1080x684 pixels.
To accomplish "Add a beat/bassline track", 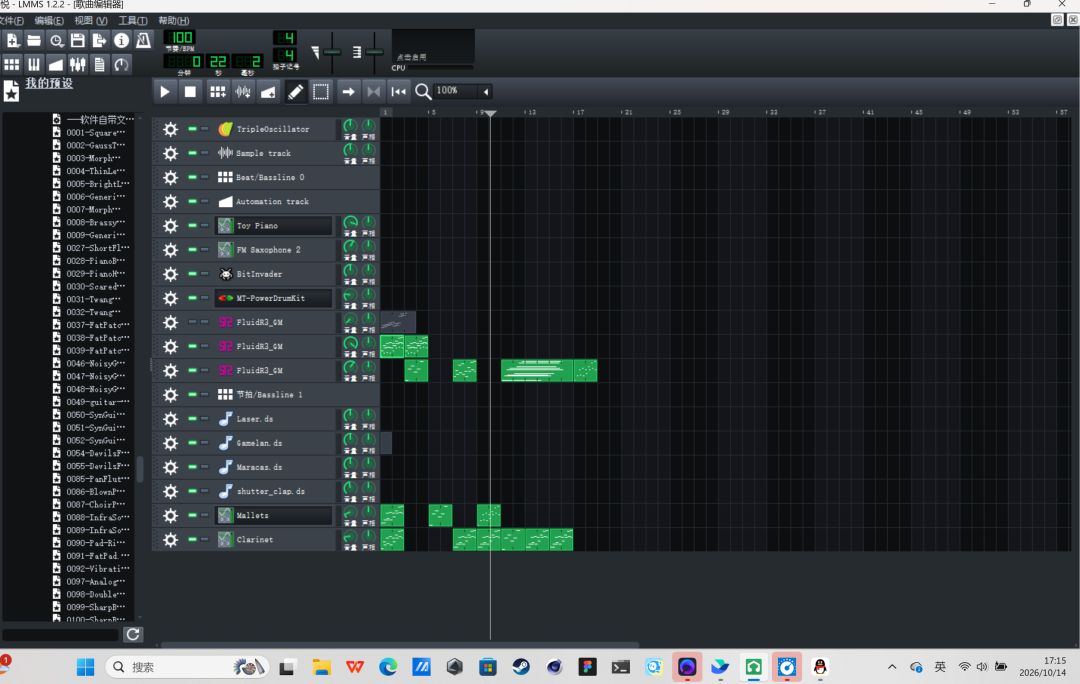I will point(218,92).
